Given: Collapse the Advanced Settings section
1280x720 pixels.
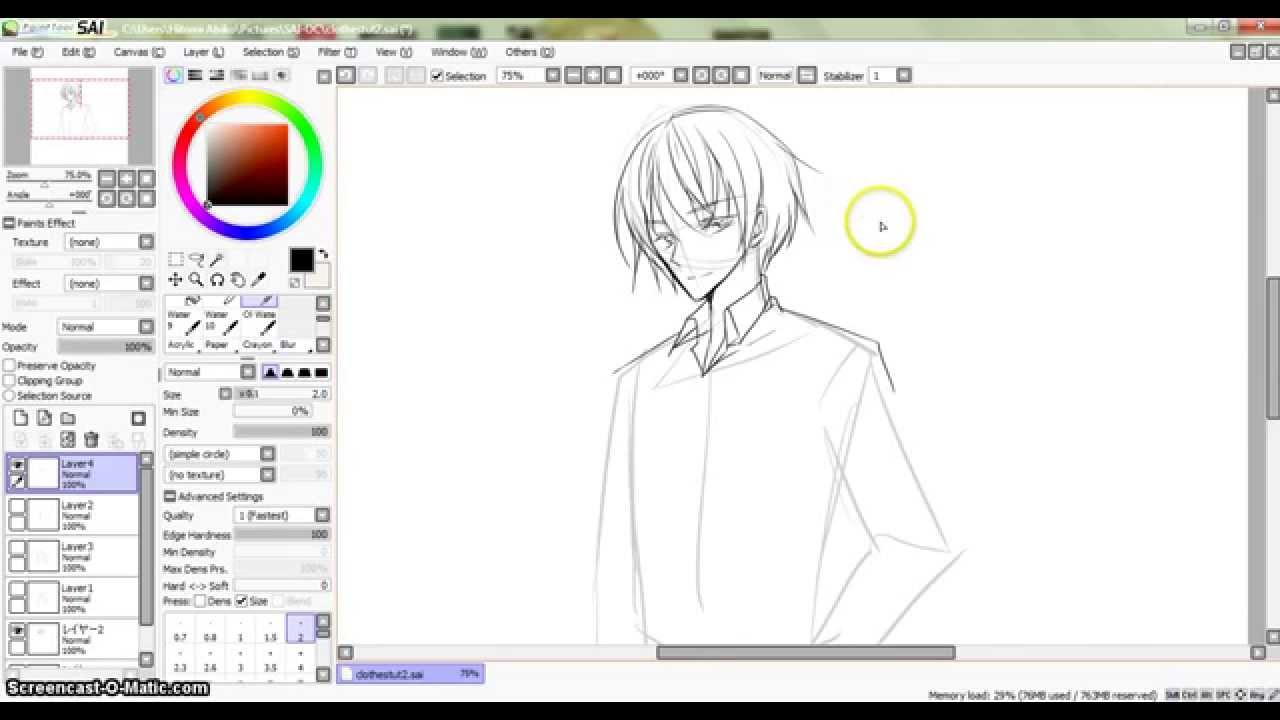Looking at the screenshot, I should point(169,496).
